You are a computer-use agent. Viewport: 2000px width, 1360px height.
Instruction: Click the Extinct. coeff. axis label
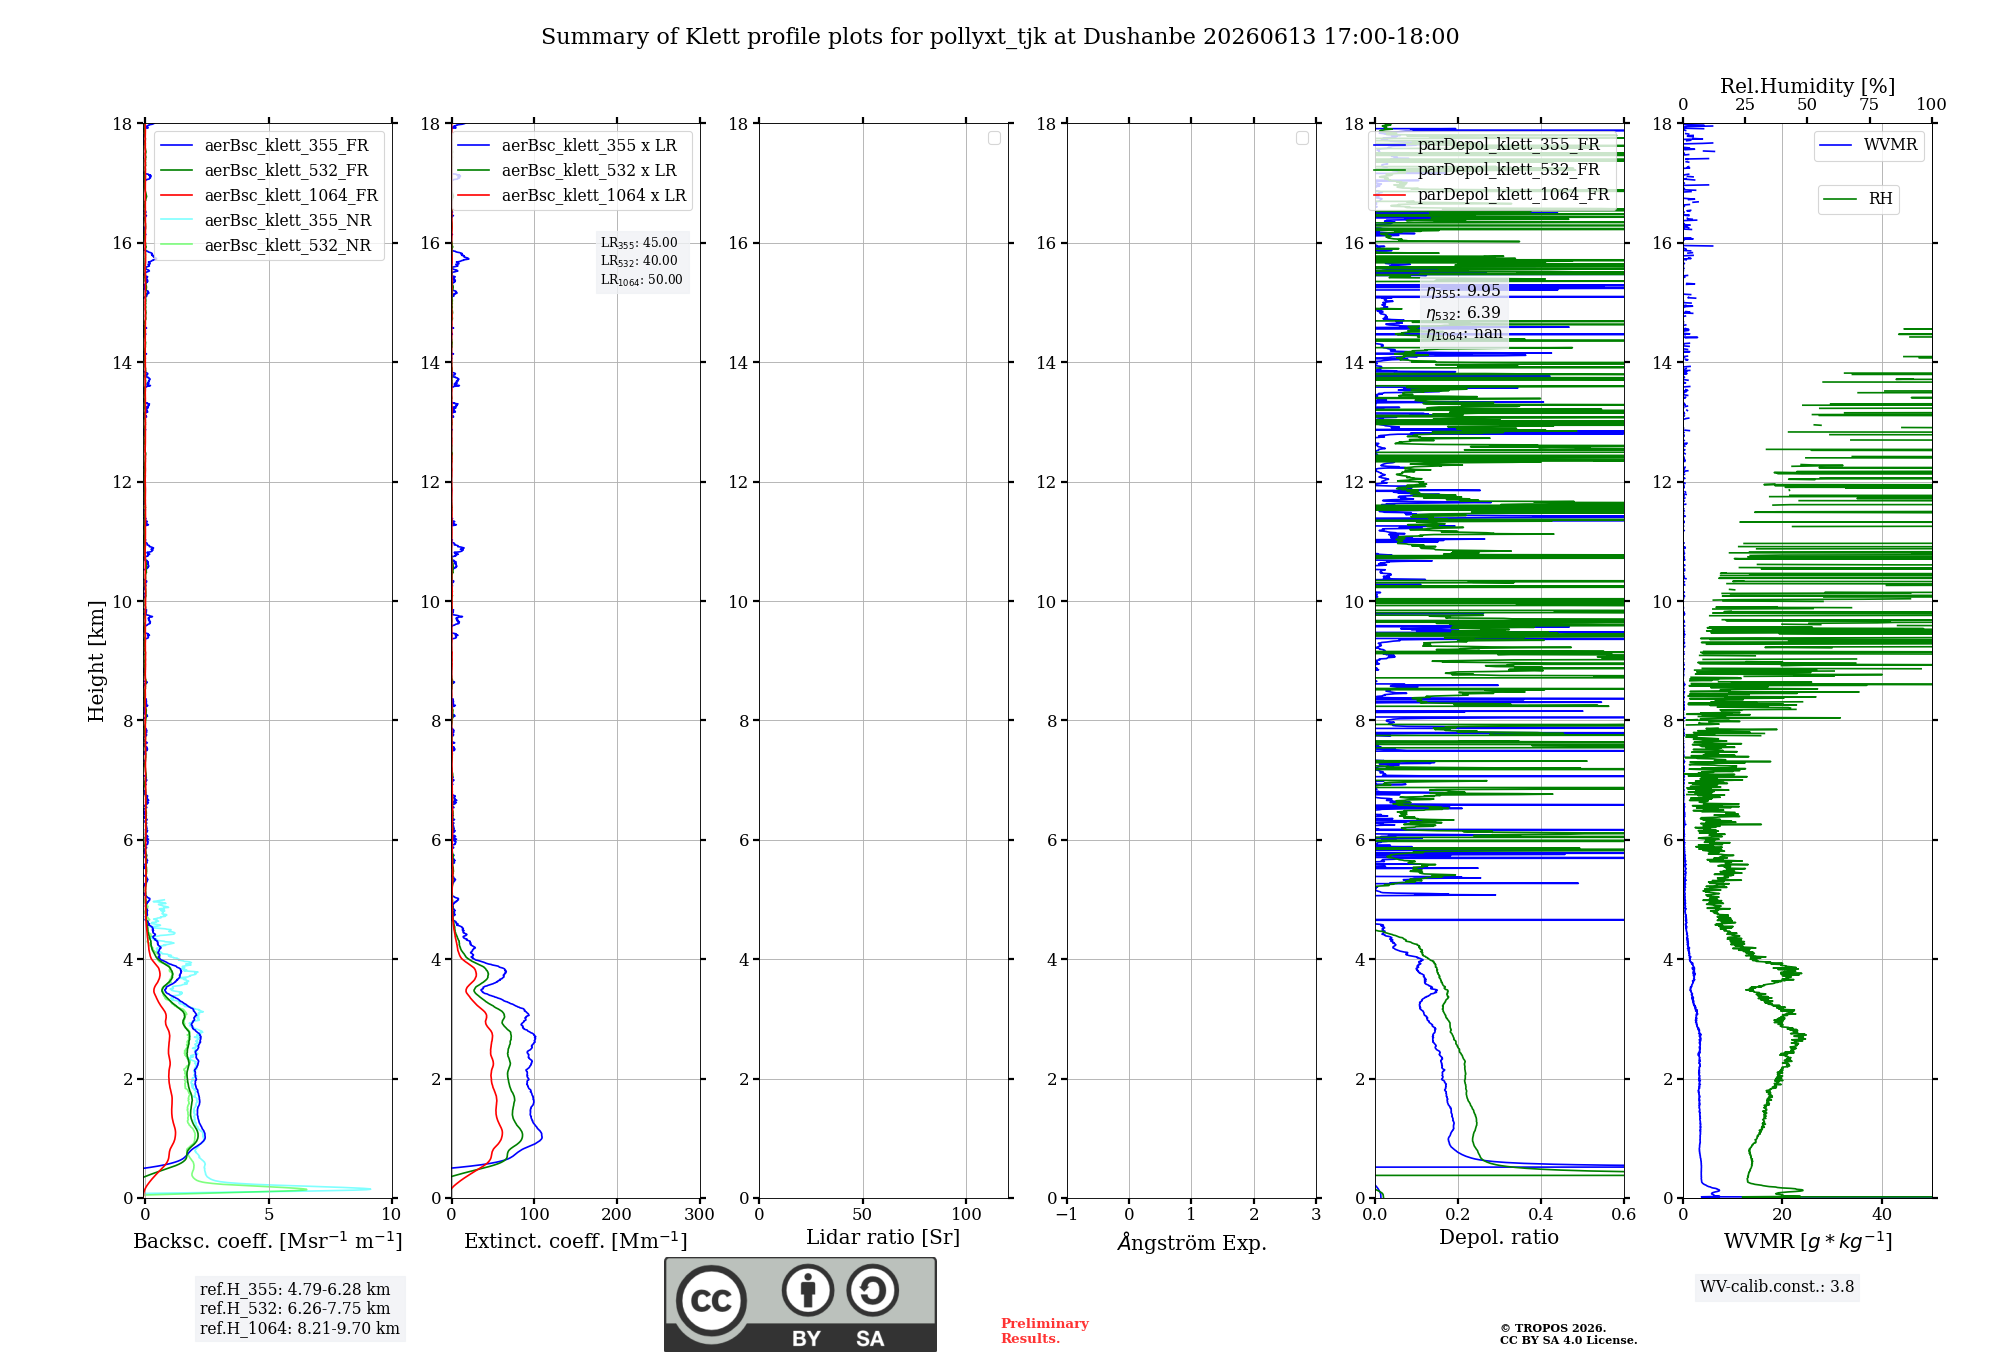tap(576, 1241)
